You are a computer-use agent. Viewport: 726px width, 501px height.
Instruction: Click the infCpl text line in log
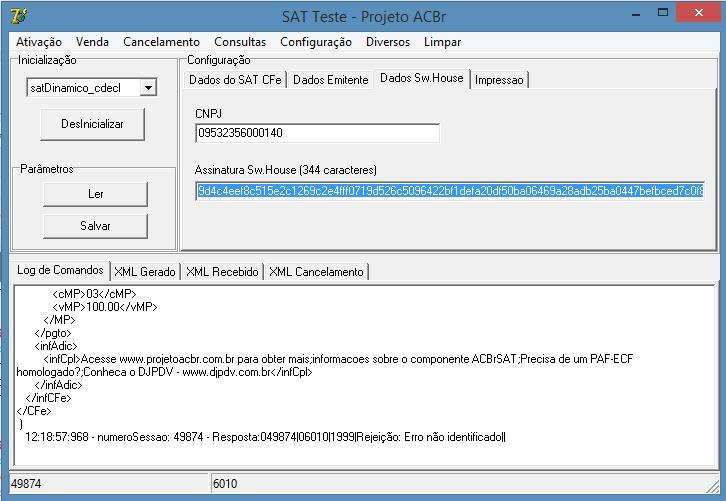click(x=325, y=365)
